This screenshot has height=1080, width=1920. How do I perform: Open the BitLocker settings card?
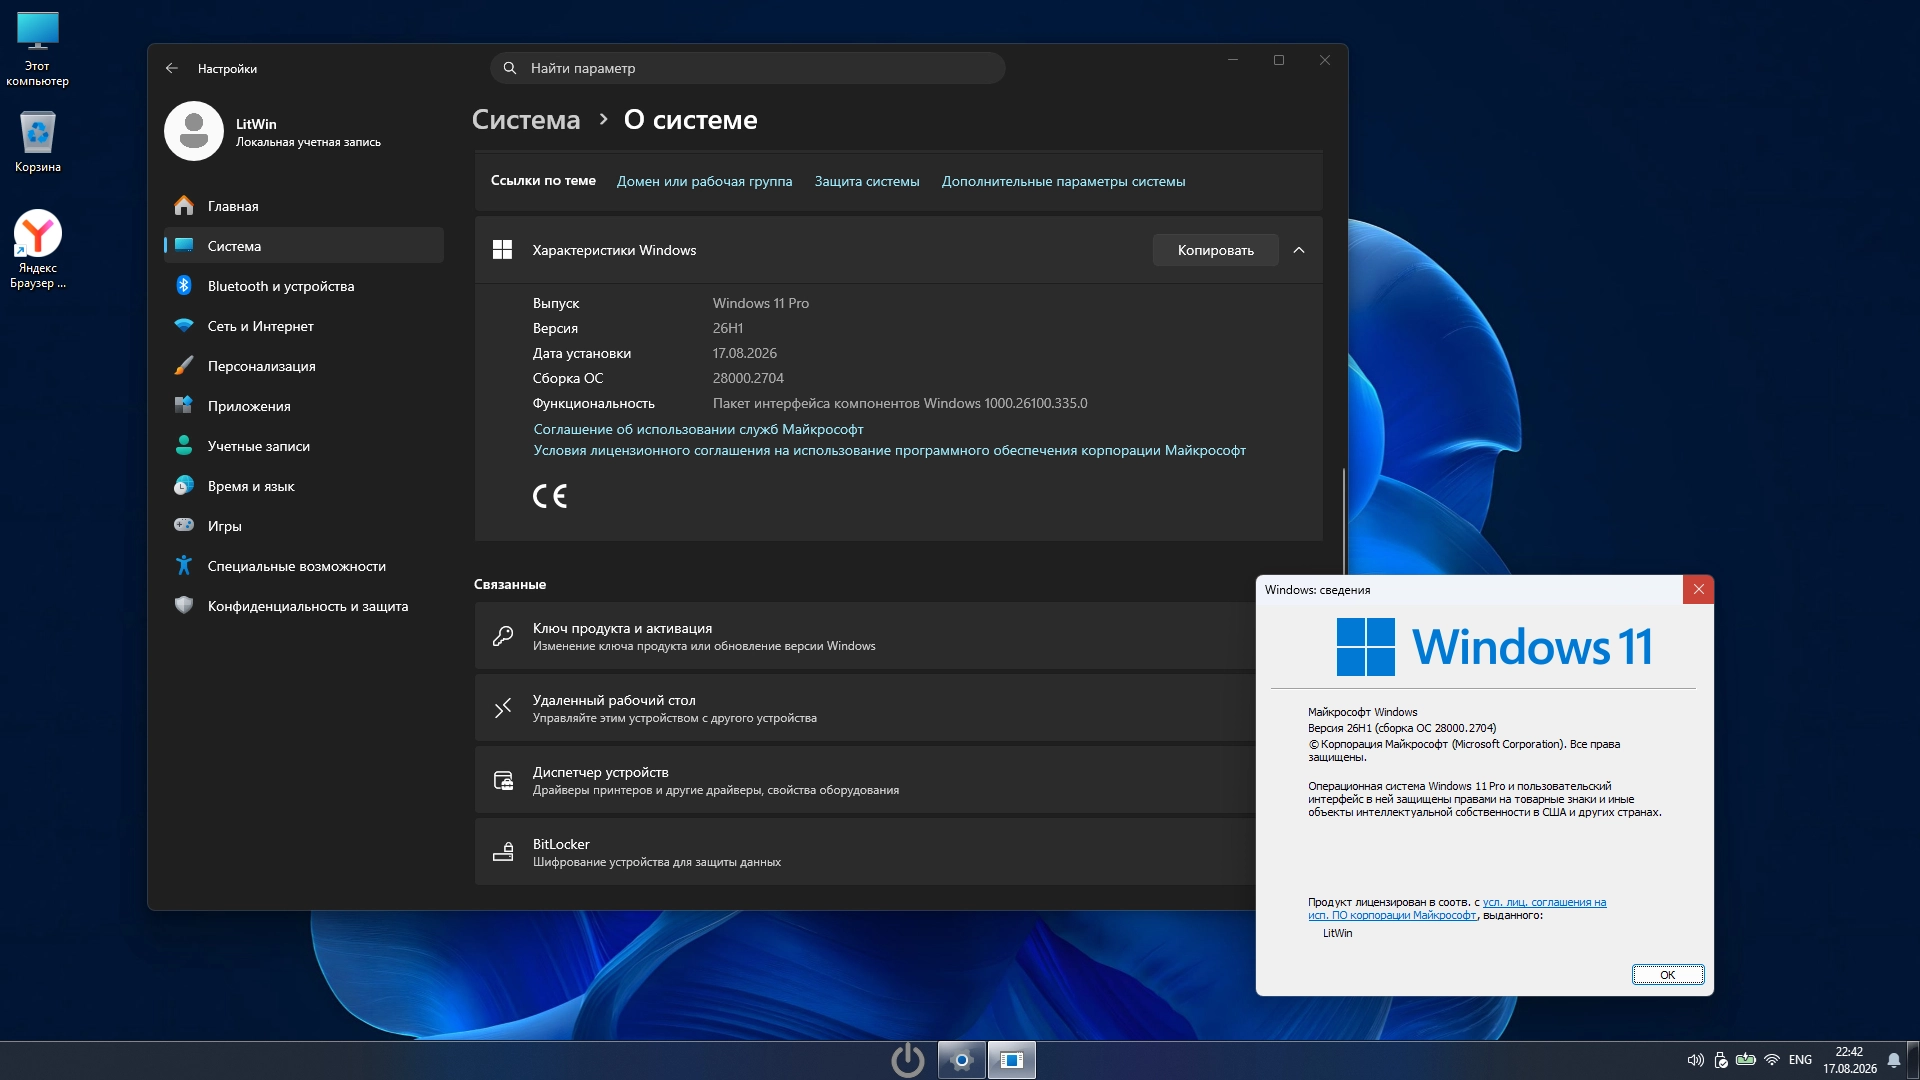click(865, 852)
